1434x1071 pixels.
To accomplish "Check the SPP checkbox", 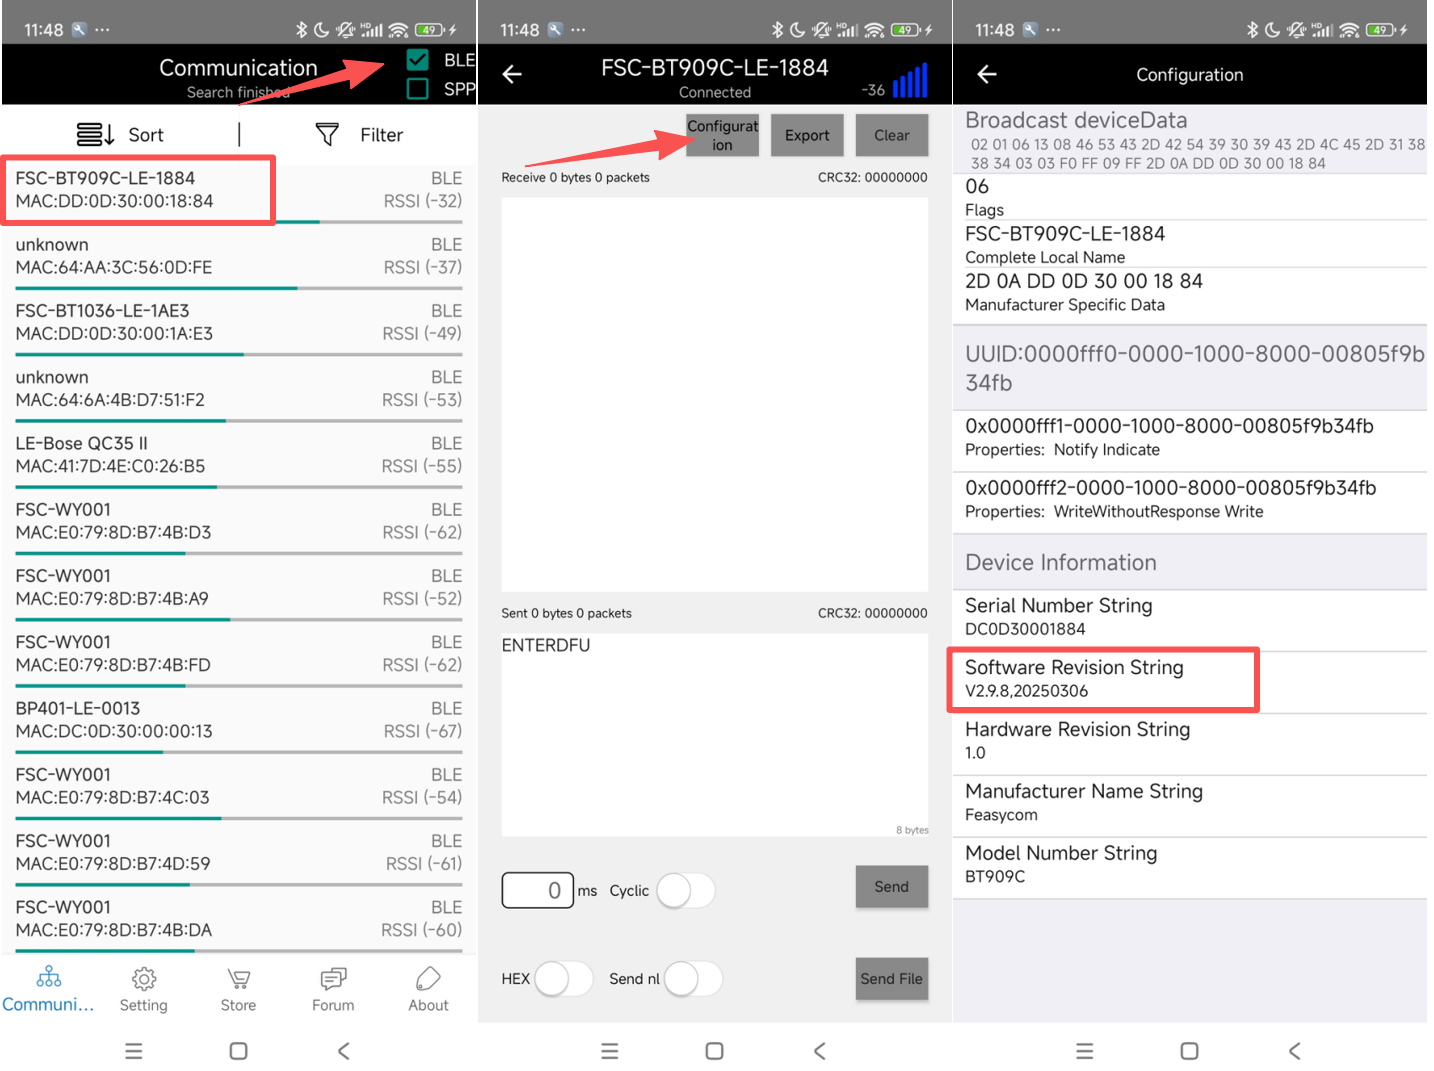I will (418, 89).
